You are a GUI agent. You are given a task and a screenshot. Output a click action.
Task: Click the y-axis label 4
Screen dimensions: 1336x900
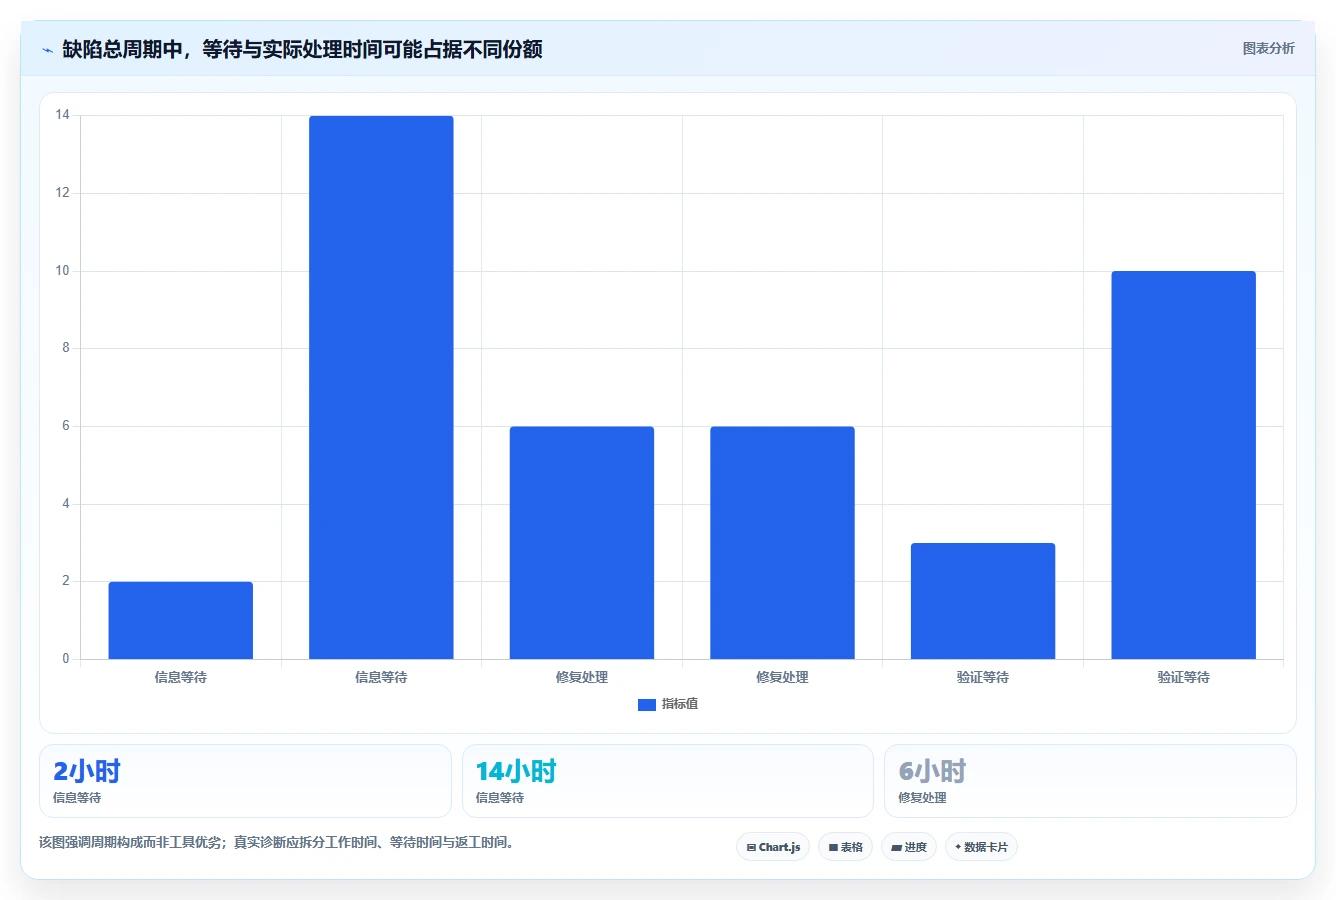66,504
